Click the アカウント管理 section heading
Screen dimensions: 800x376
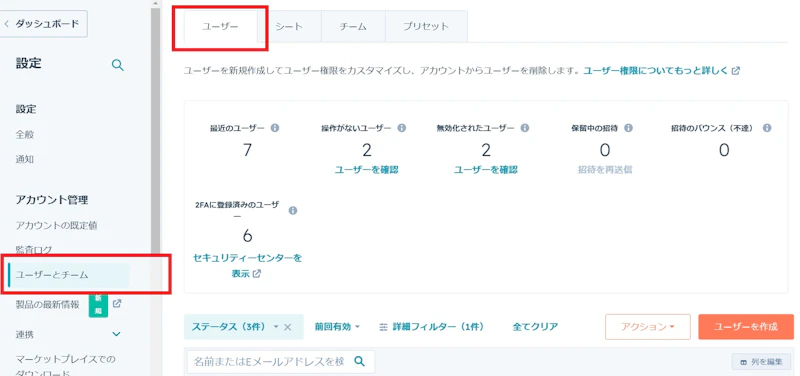click(52, 200)
